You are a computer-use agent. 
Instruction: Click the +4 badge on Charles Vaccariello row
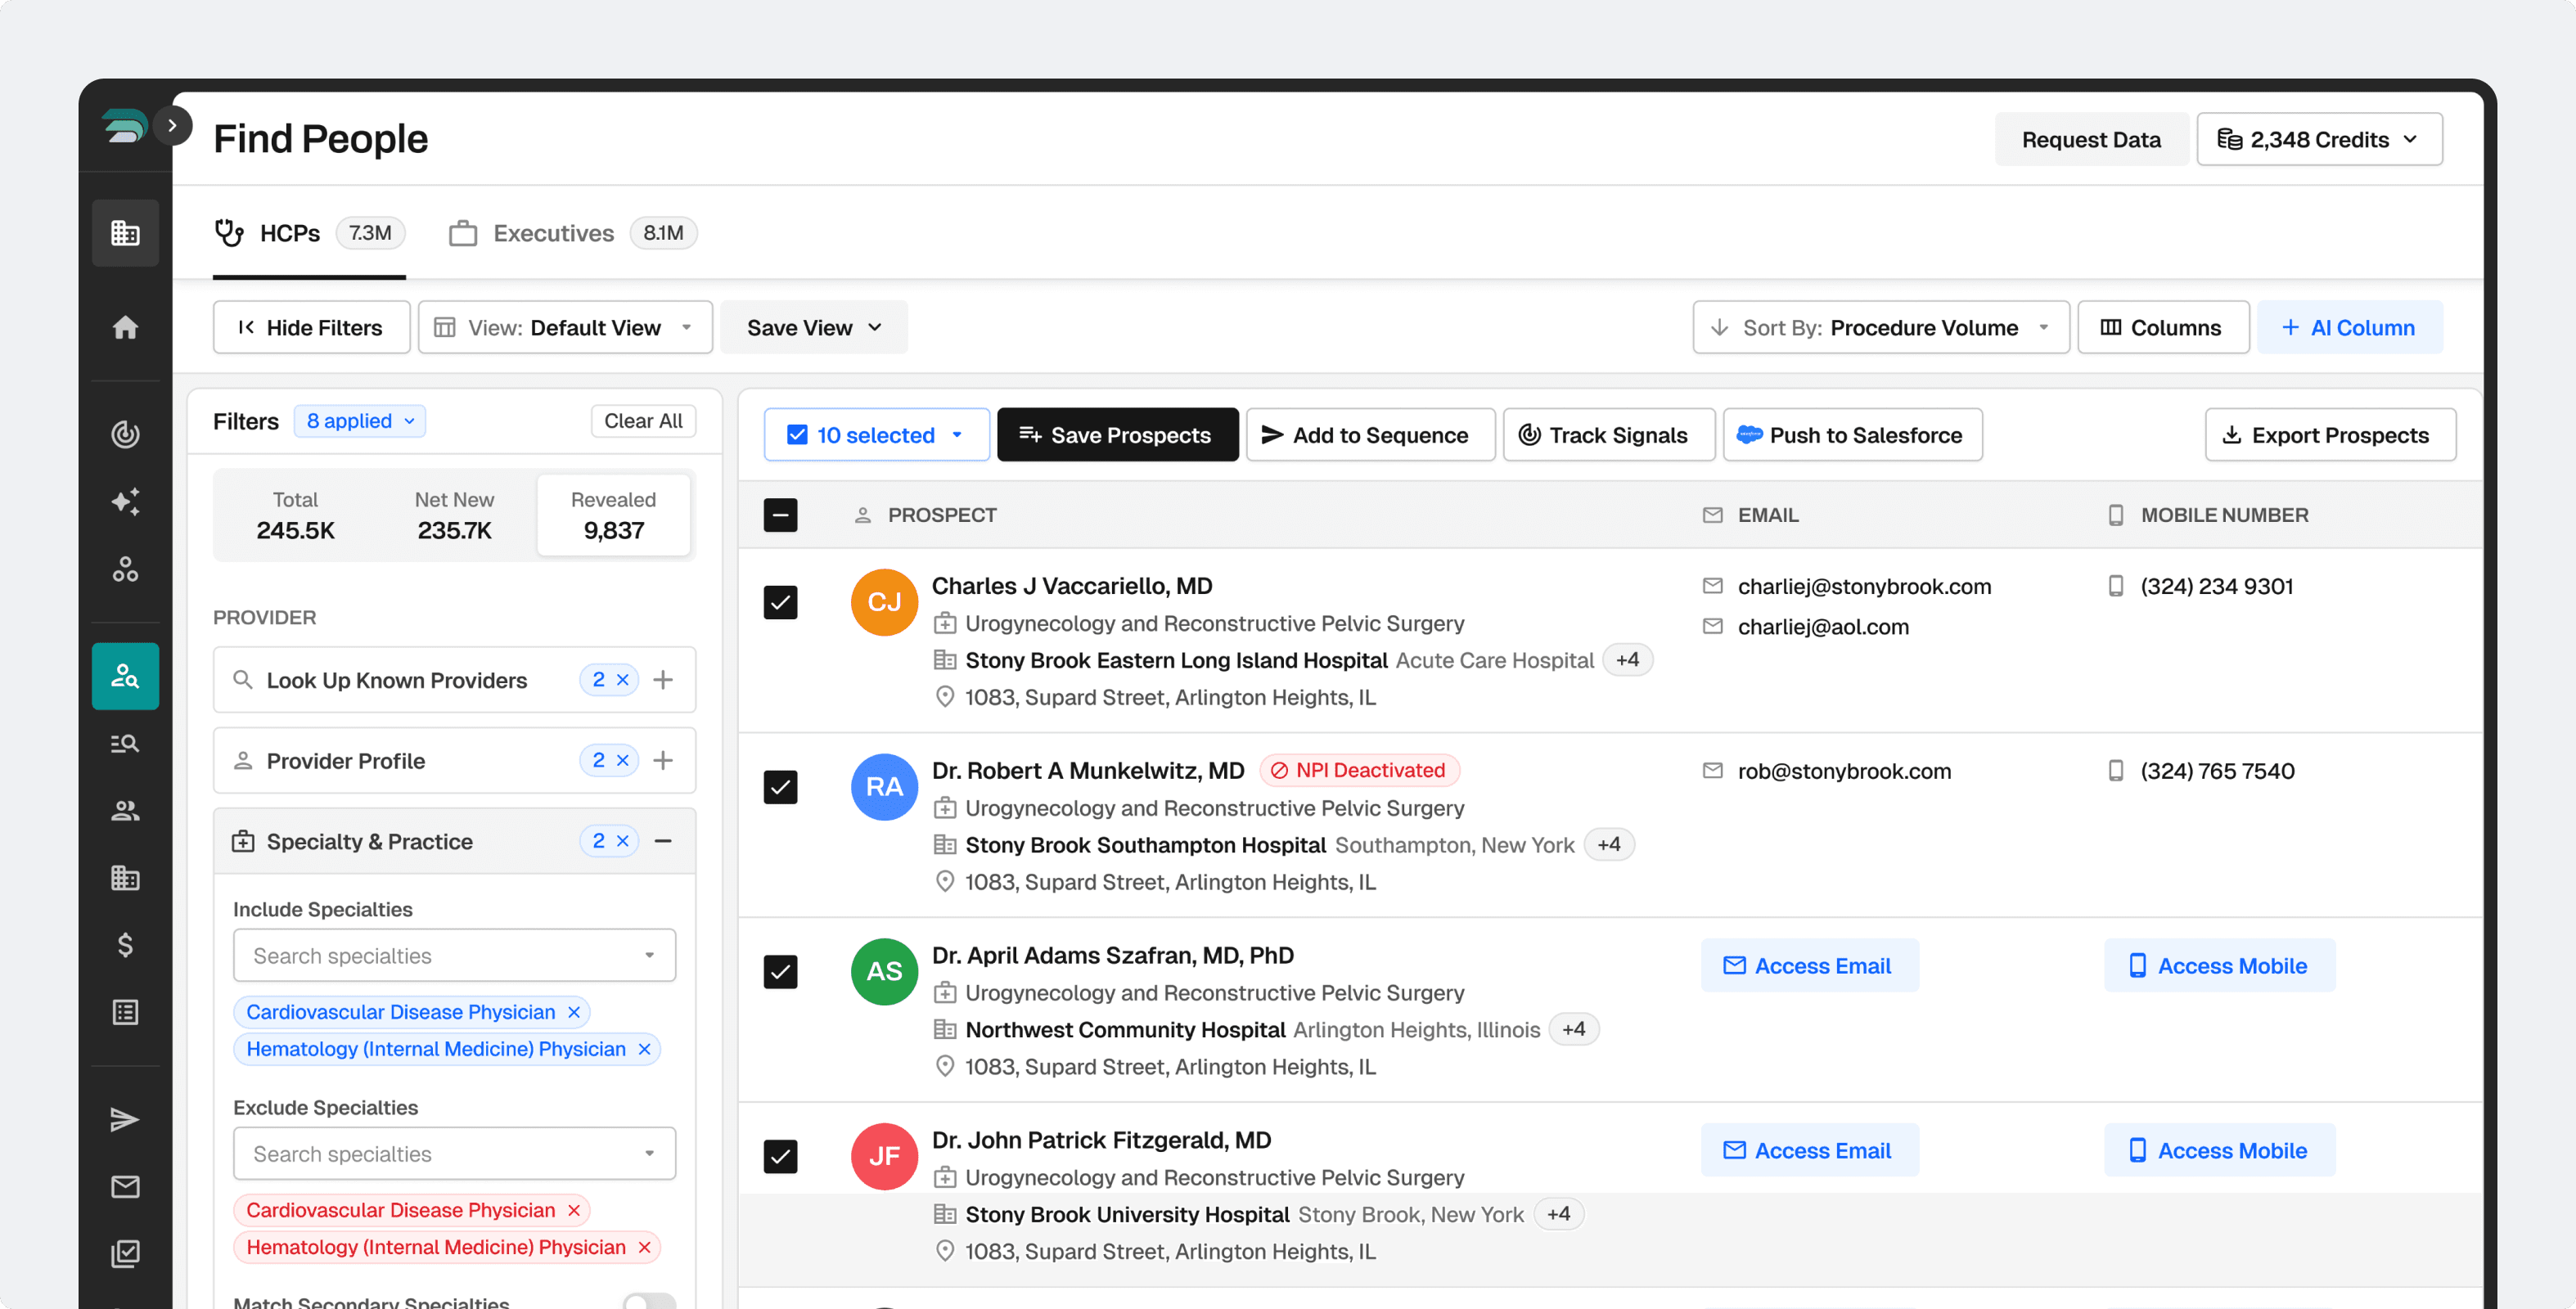click(x=1627, y=660)
